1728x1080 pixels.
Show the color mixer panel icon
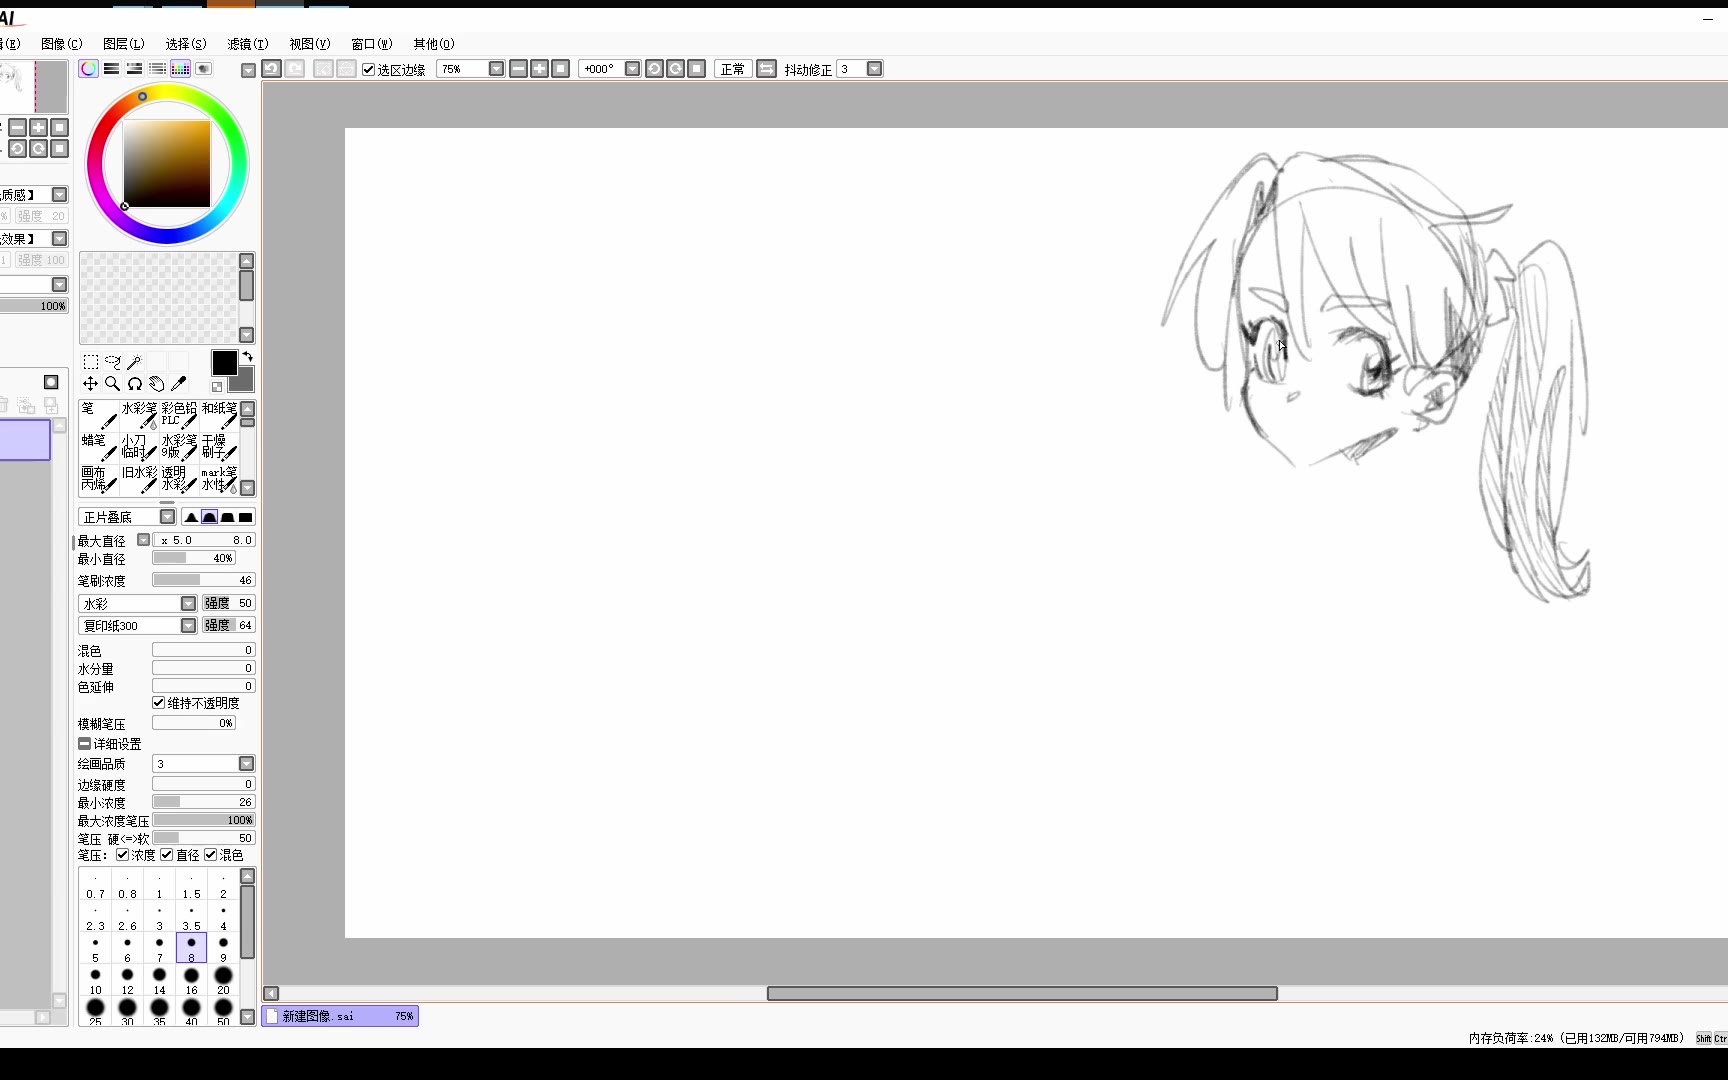(x=158, y=69)
